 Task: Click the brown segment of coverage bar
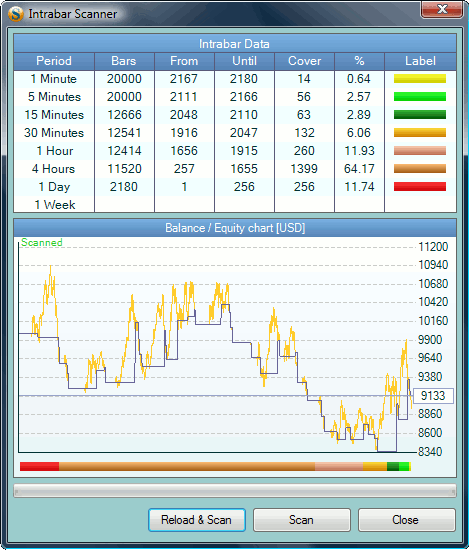click(187, 466)
